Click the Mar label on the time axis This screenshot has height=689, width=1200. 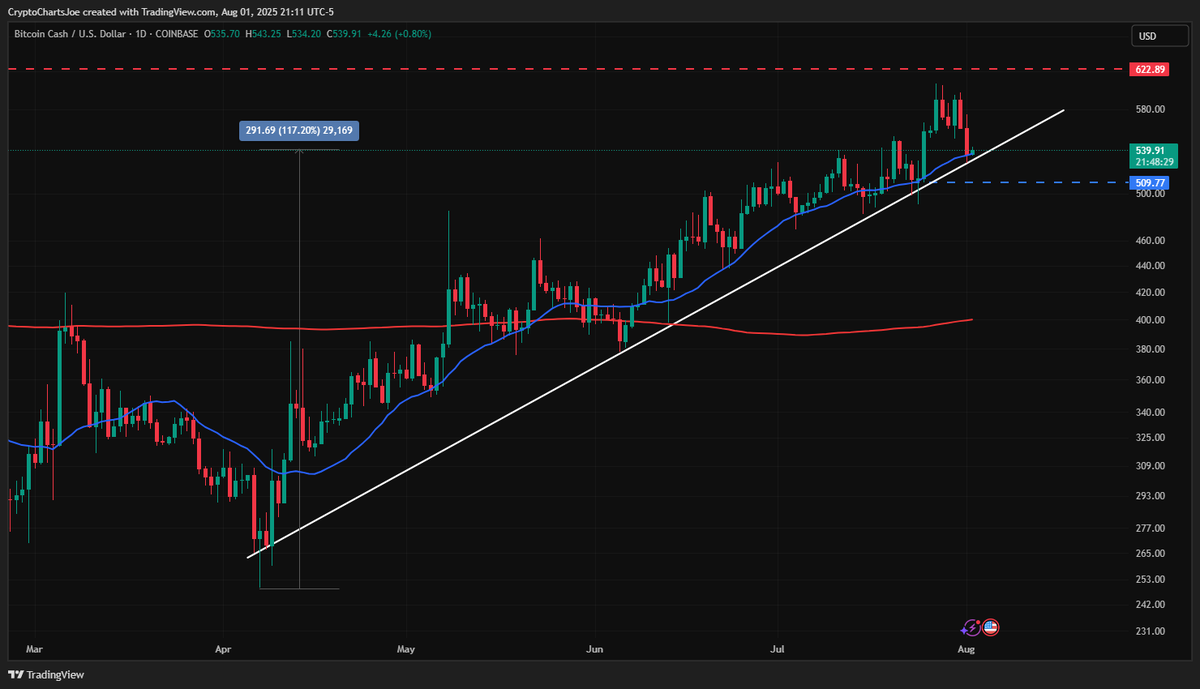tap(36, 648)
